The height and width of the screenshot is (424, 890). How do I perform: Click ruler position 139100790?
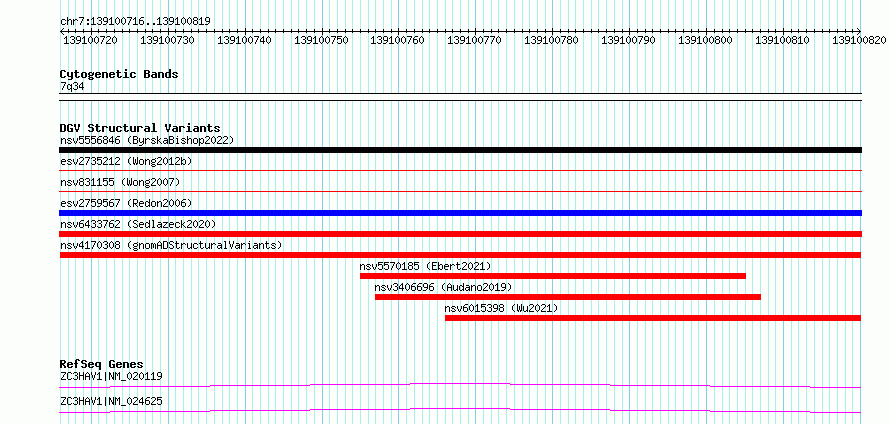tap(629, 40)
